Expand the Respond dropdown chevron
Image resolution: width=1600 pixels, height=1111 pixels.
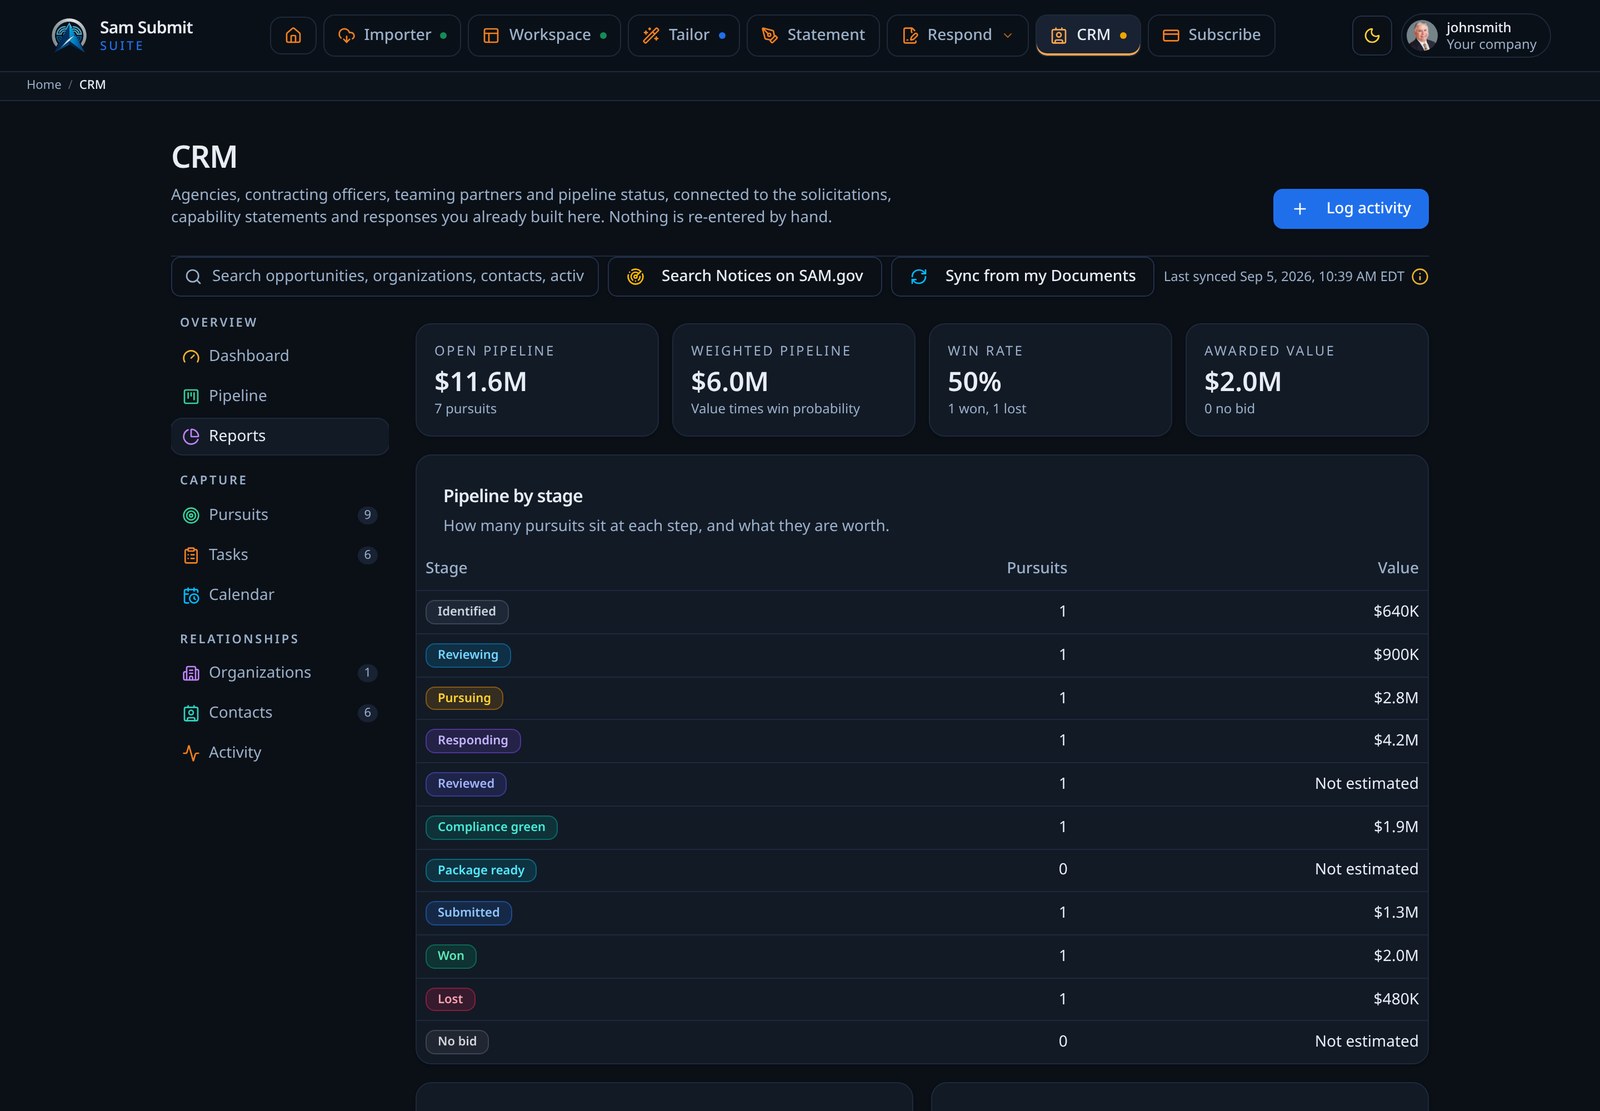click(x=1008, y=35)
